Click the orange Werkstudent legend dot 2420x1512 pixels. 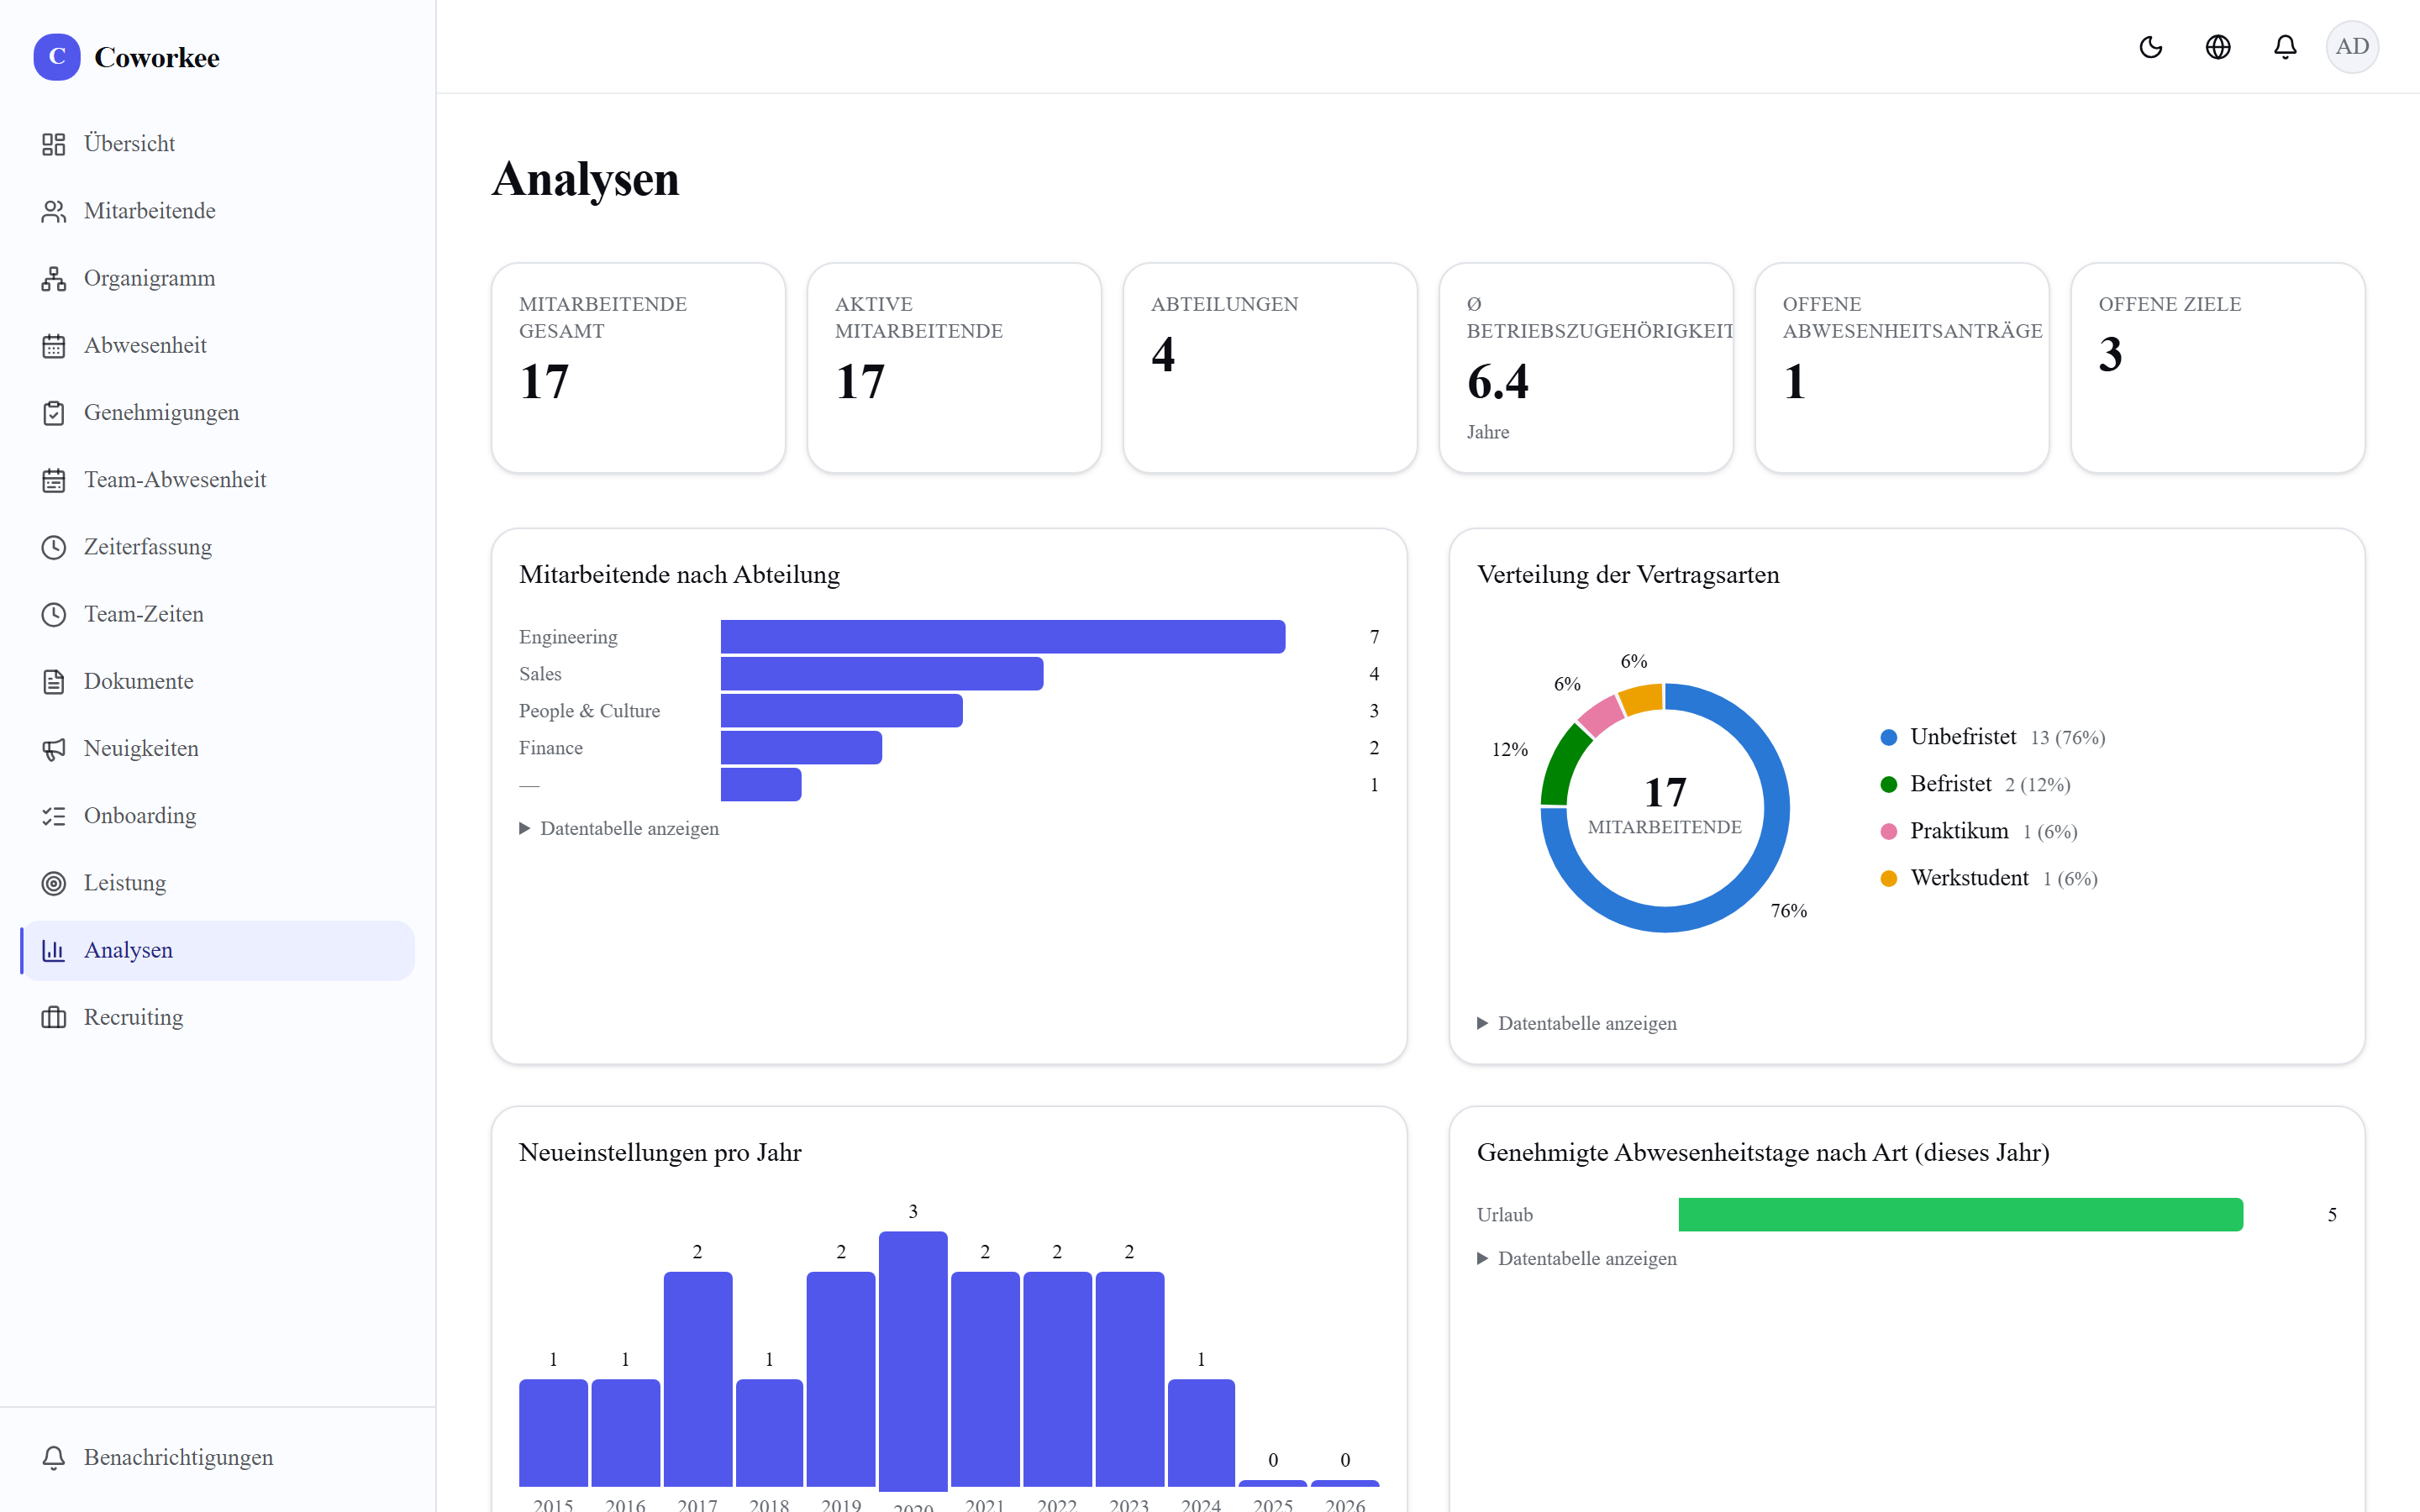coord(1889,879)
